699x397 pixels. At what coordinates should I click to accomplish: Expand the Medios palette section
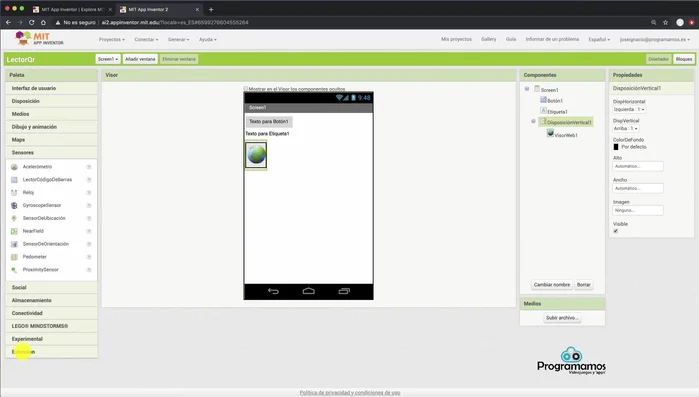click(52, 114)
